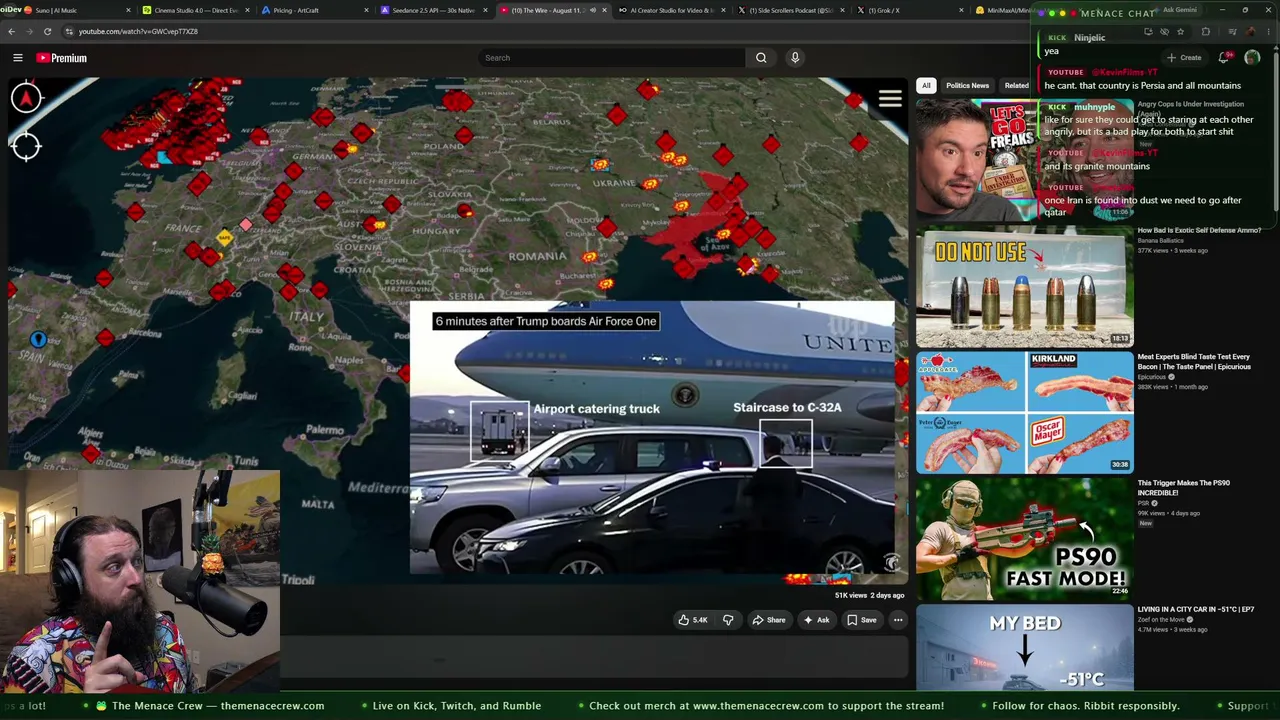Open the install app icon in address bar
The width and height of the screenshot is (1280, 720).
coord(1148,31)
